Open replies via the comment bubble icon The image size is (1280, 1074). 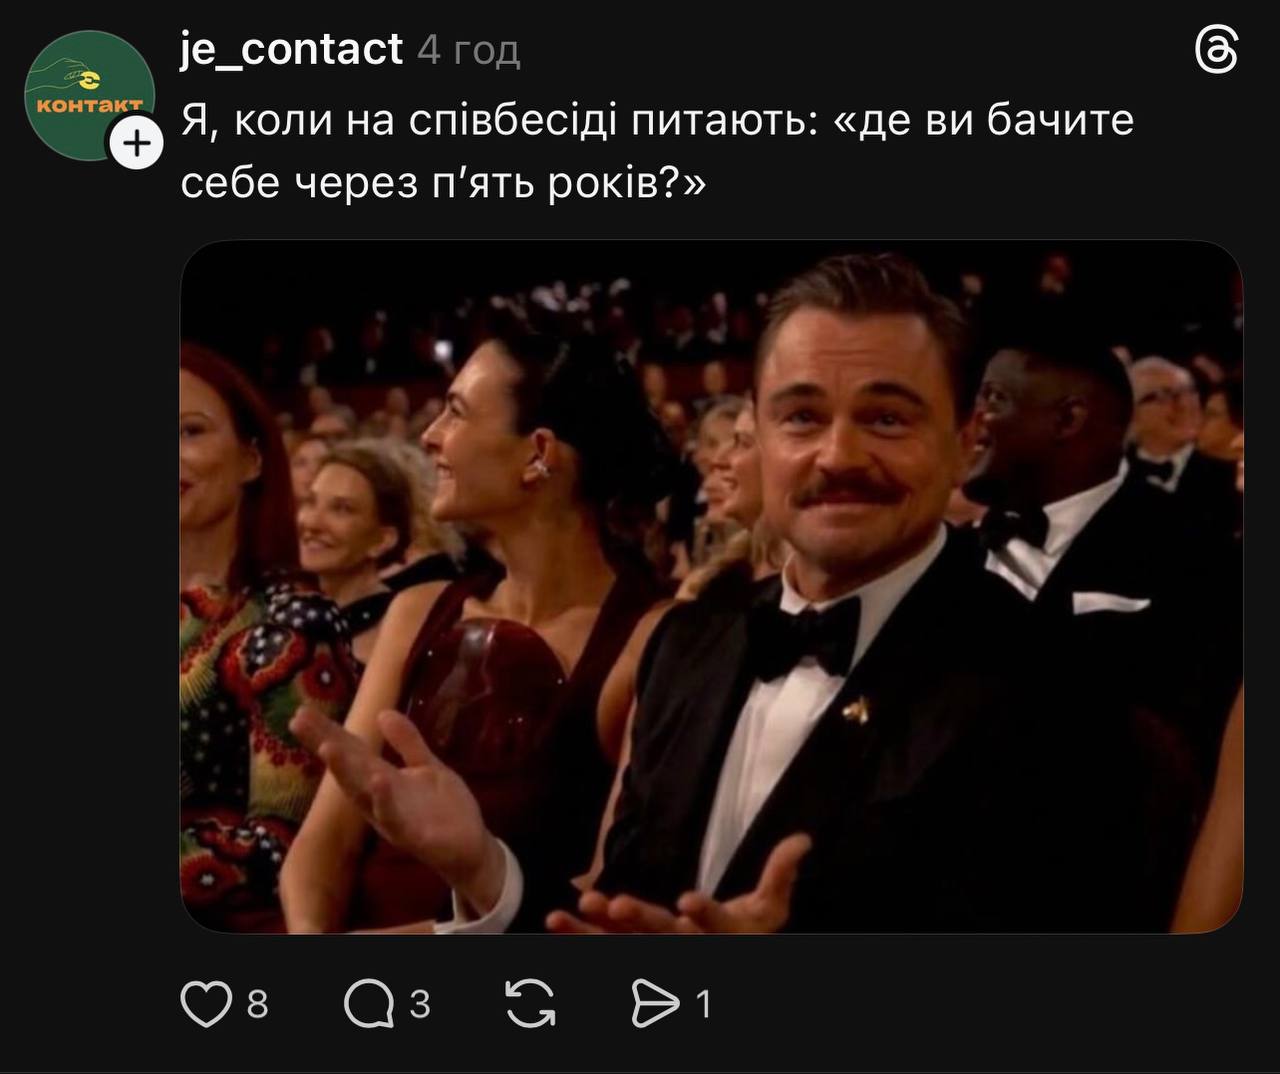pyautogui.click(x=368, y=1004)
